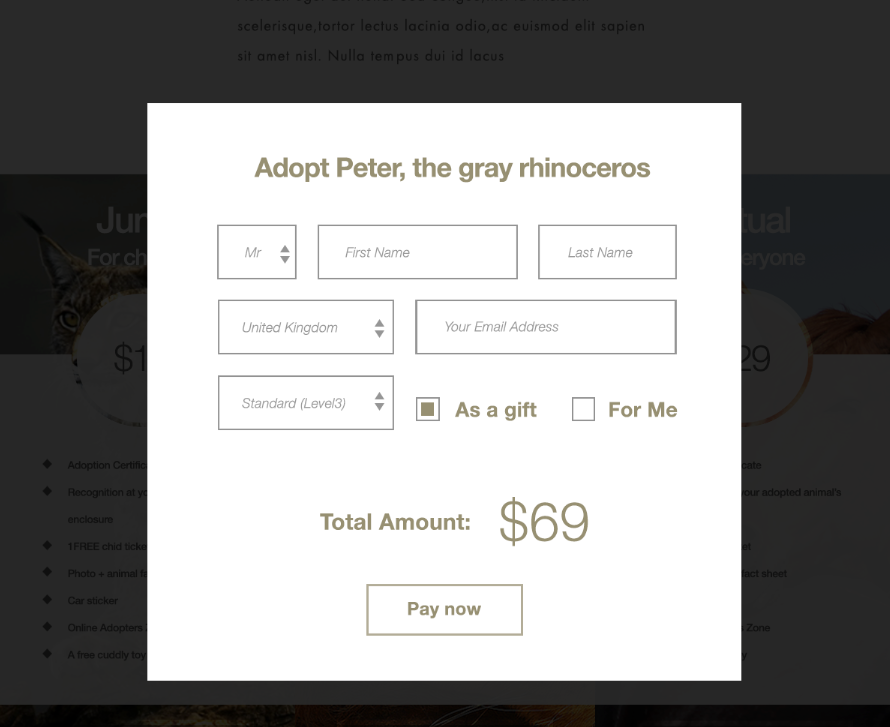Open the Mr title dropdown
The image size is (890, 727).
(257, 252)
